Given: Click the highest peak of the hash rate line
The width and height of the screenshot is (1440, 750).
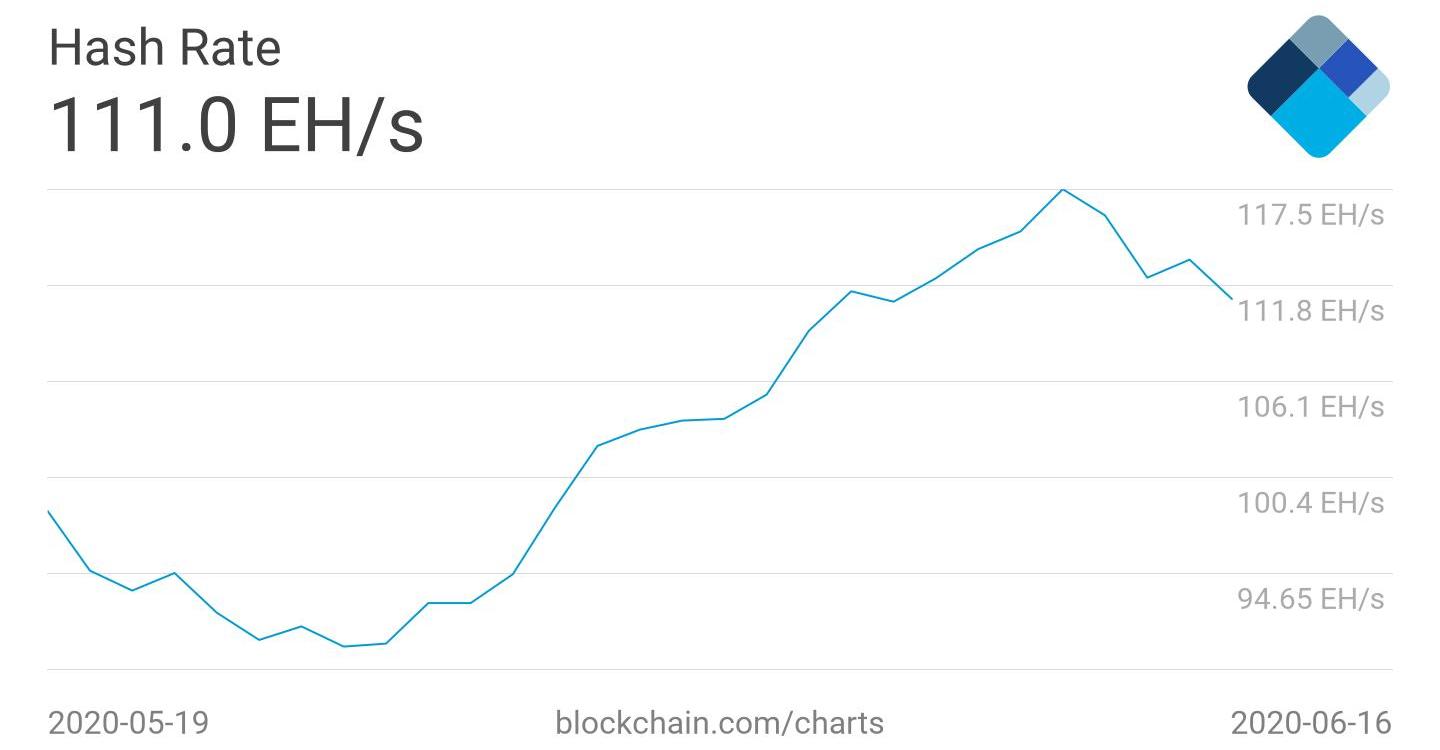Looking at the screenshot, I should point(1062,190).
